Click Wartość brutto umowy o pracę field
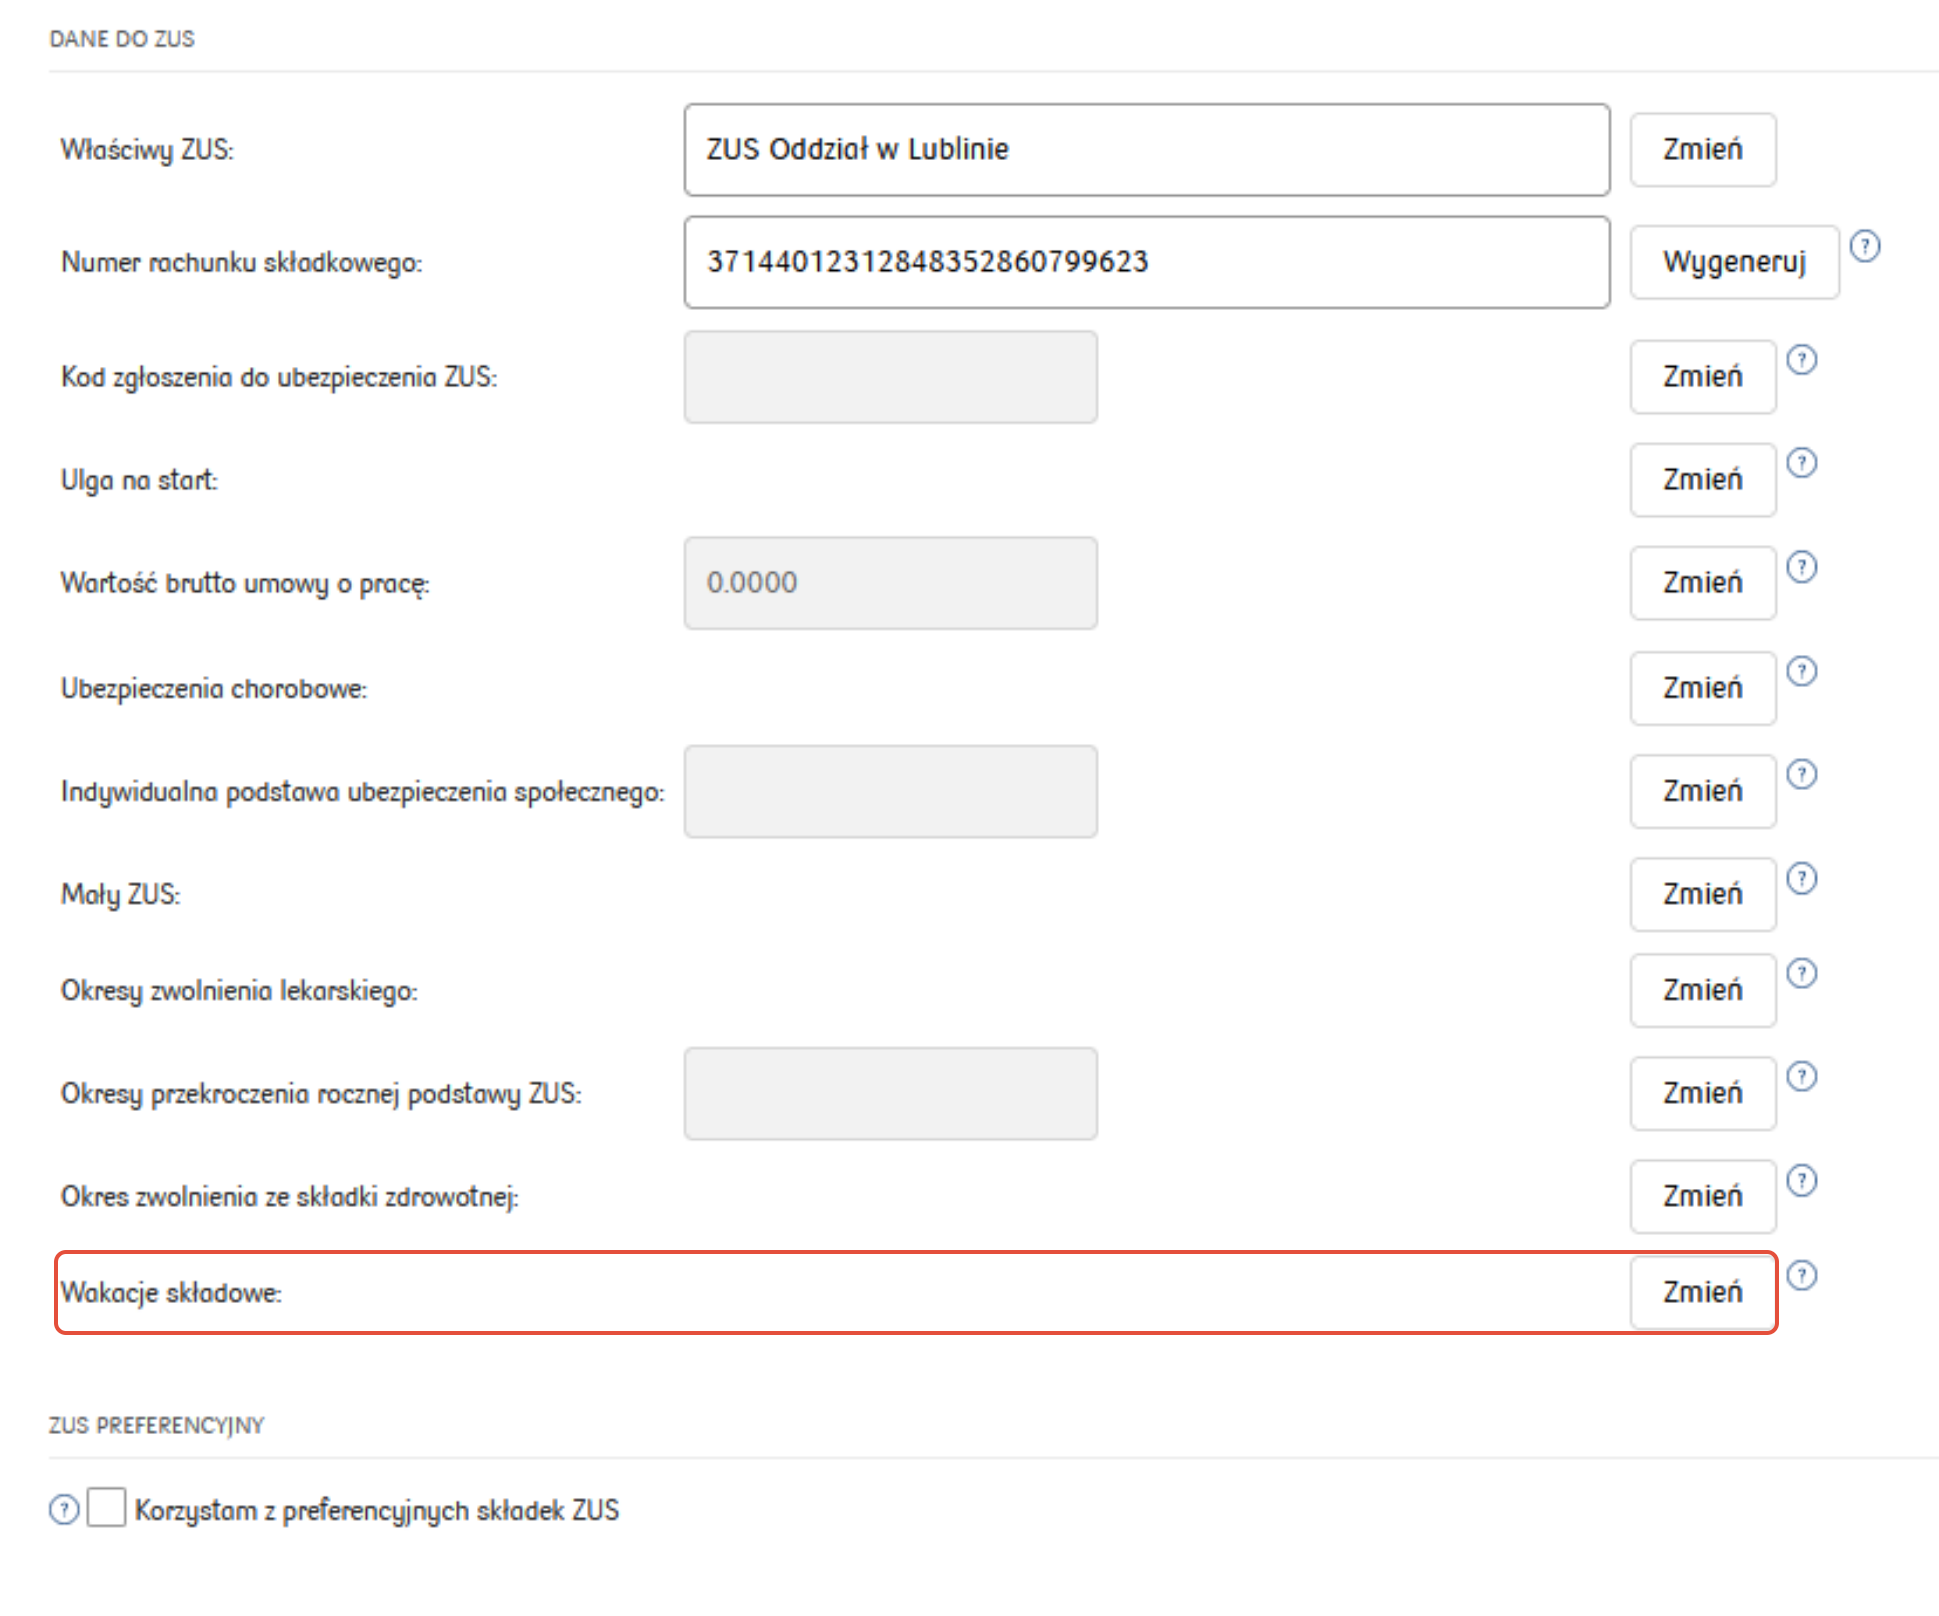The width and height of the screenshot is (1939, 1616). click(890, 583)
